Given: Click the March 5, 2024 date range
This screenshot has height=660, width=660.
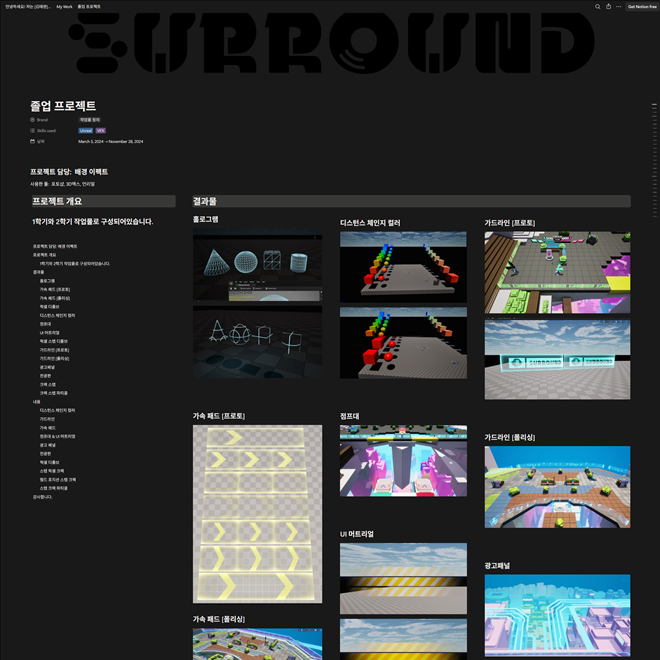Looking at the screenshot, I should tap(111, 141).
